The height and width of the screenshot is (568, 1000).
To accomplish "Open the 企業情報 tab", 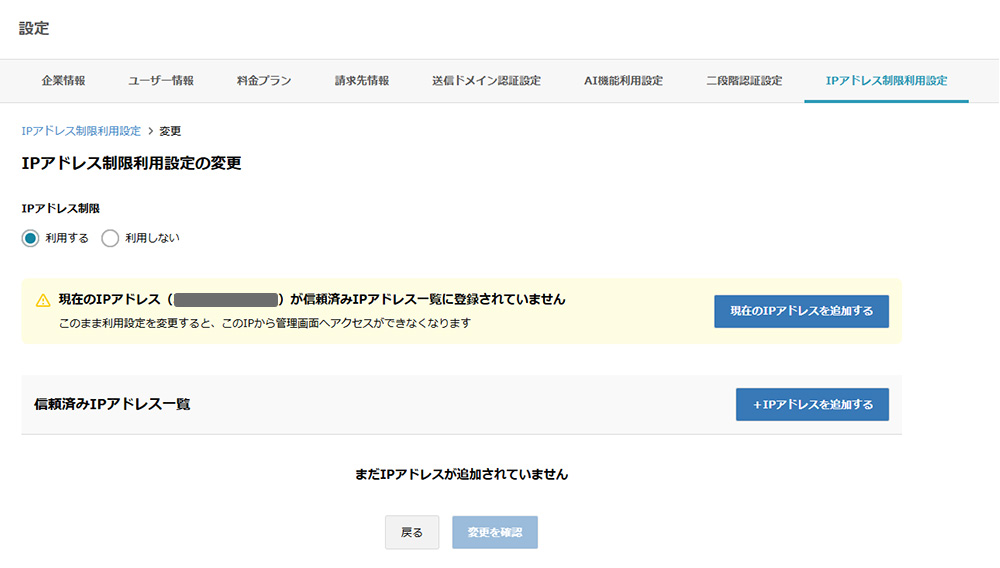I will point(63,81).
